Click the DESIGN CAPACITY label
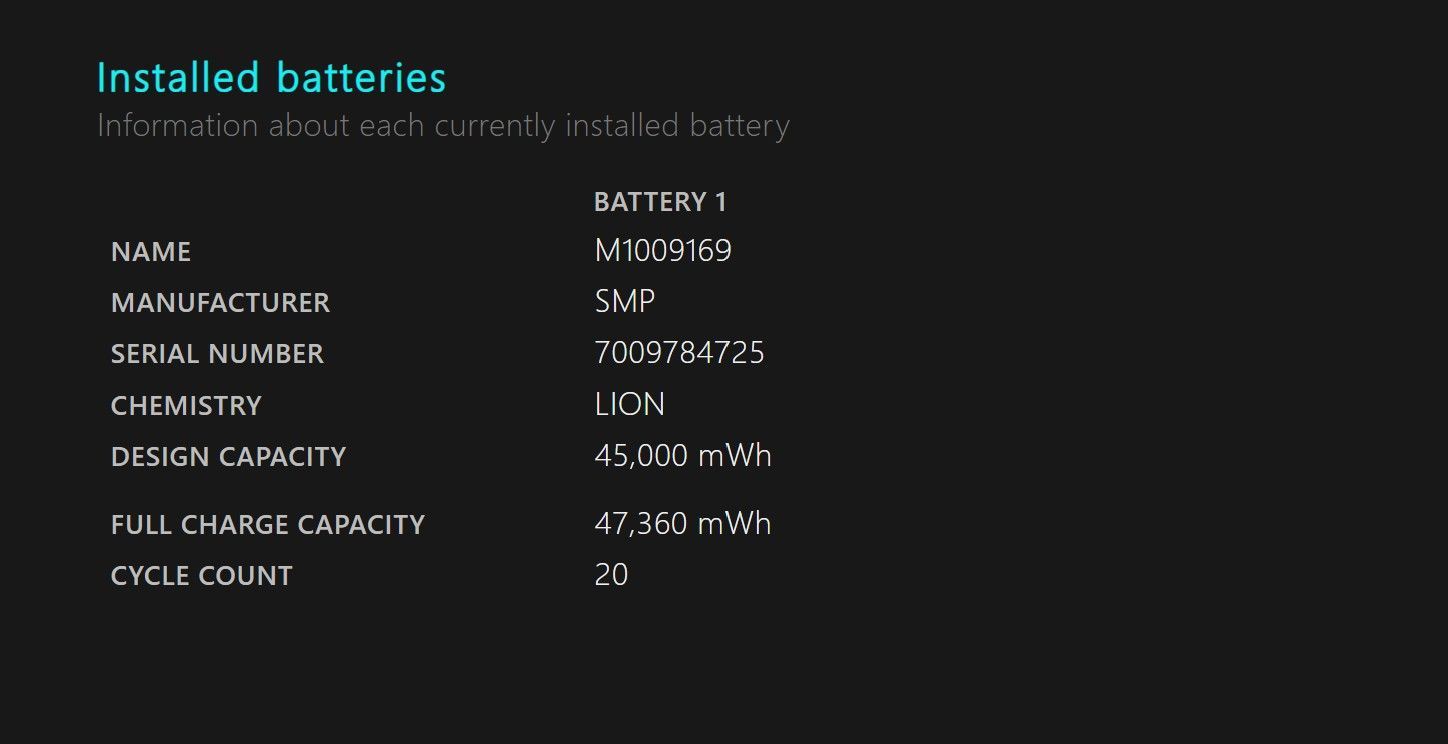The width and height of the screenshot is (1448, 744). pyautogui.click(x=228, y=457)
